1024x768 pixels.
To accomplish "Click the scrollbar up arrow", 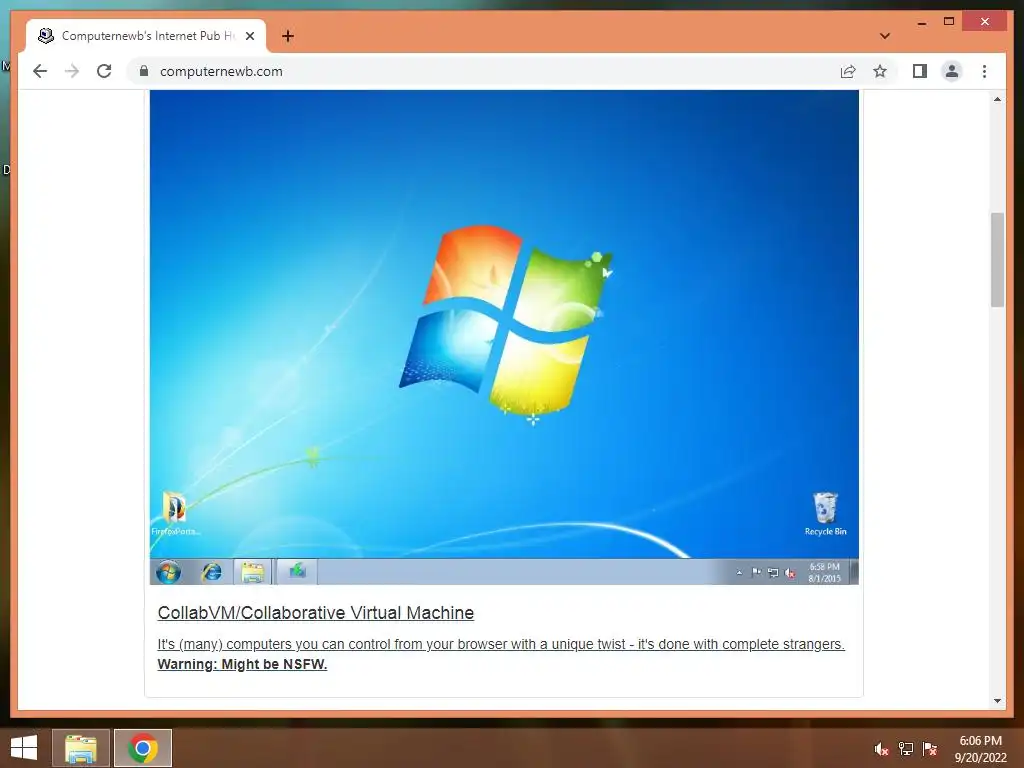I will 997,99.
